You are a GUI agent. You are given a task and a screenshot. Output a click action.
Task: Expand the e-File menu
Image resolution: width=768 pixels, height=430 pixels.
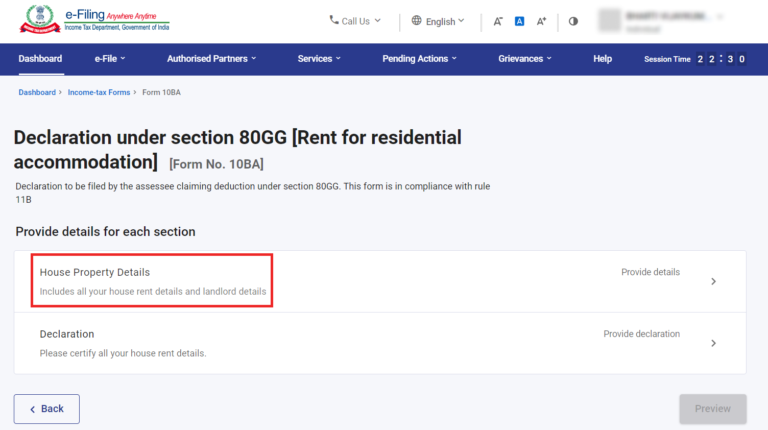click(x=110, y=59)
